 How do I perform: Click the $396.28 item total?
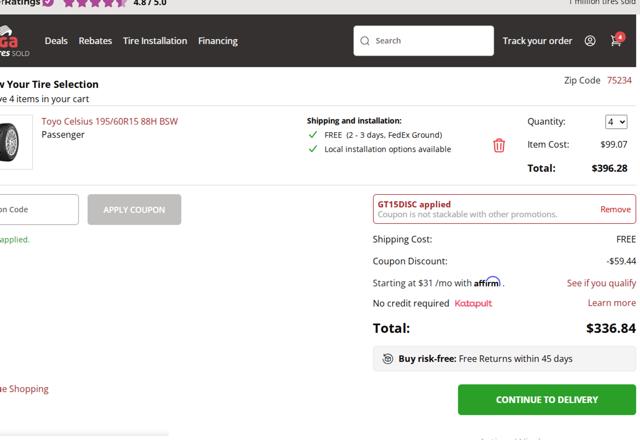click(x=609, y=168)
